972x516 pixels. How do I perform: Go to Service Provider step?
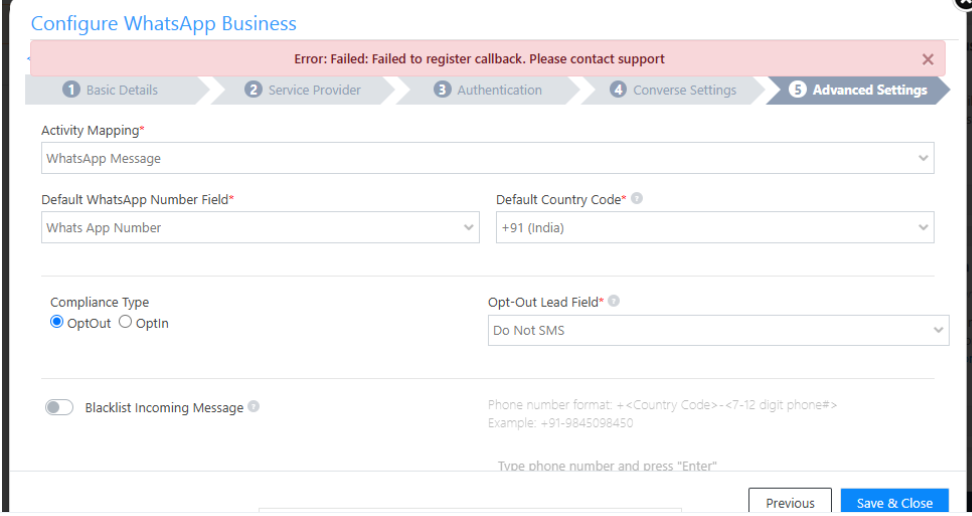(314, 90)
